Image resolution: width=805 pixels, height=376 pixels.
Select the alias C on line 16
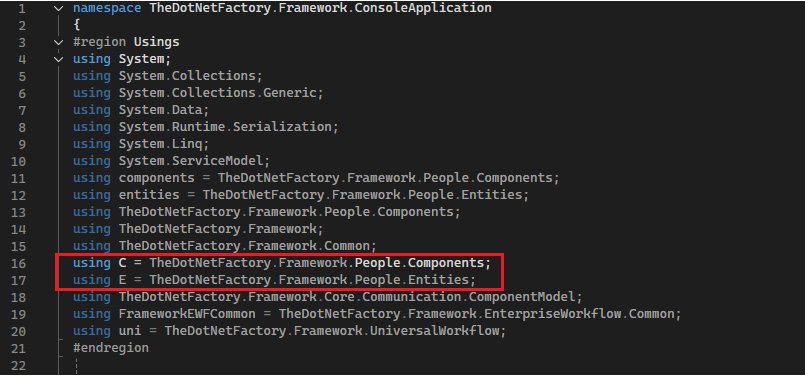click(x=122, y=264)
